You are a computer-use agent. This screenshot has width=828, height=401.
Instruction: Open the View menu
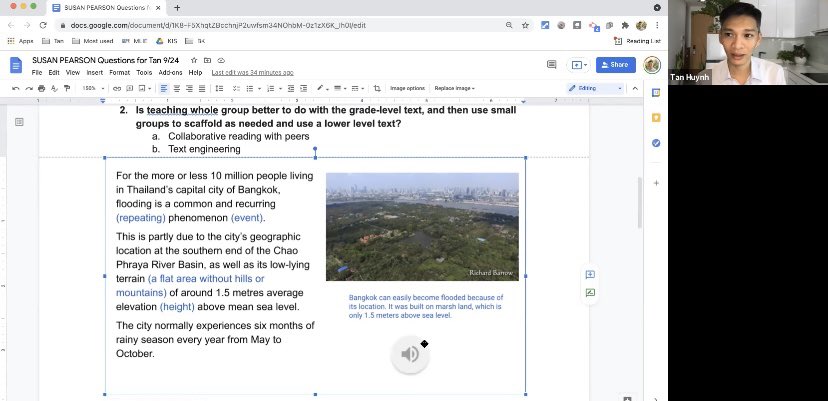point(73,72)
